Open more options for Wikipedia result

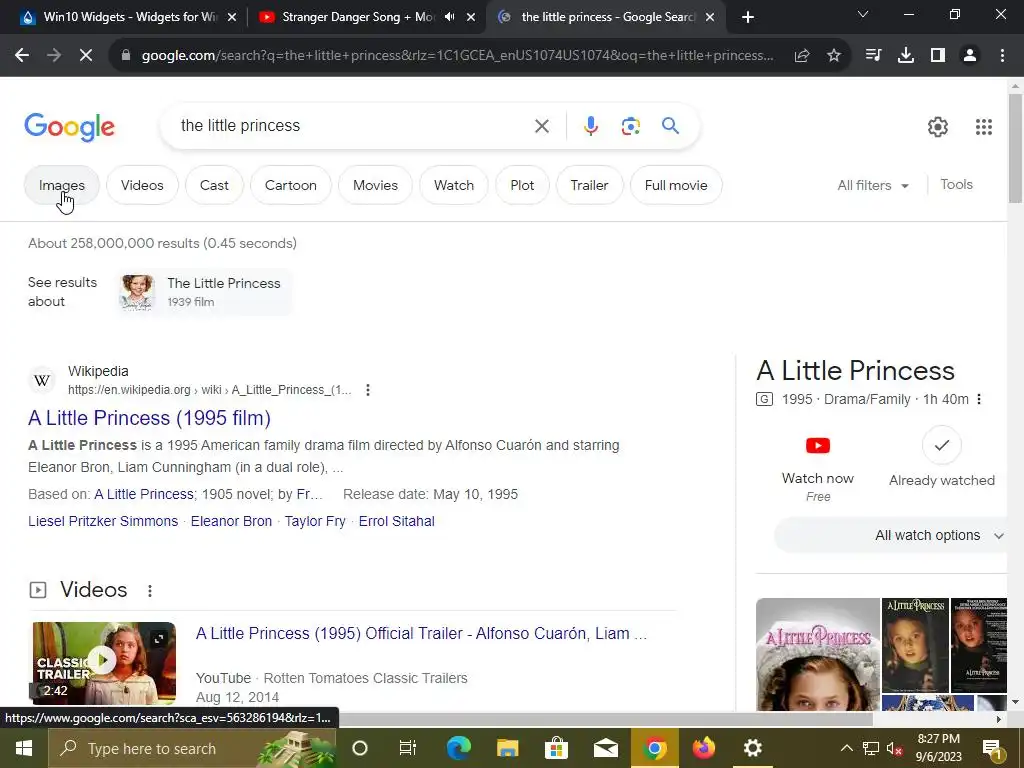point(368,390)
